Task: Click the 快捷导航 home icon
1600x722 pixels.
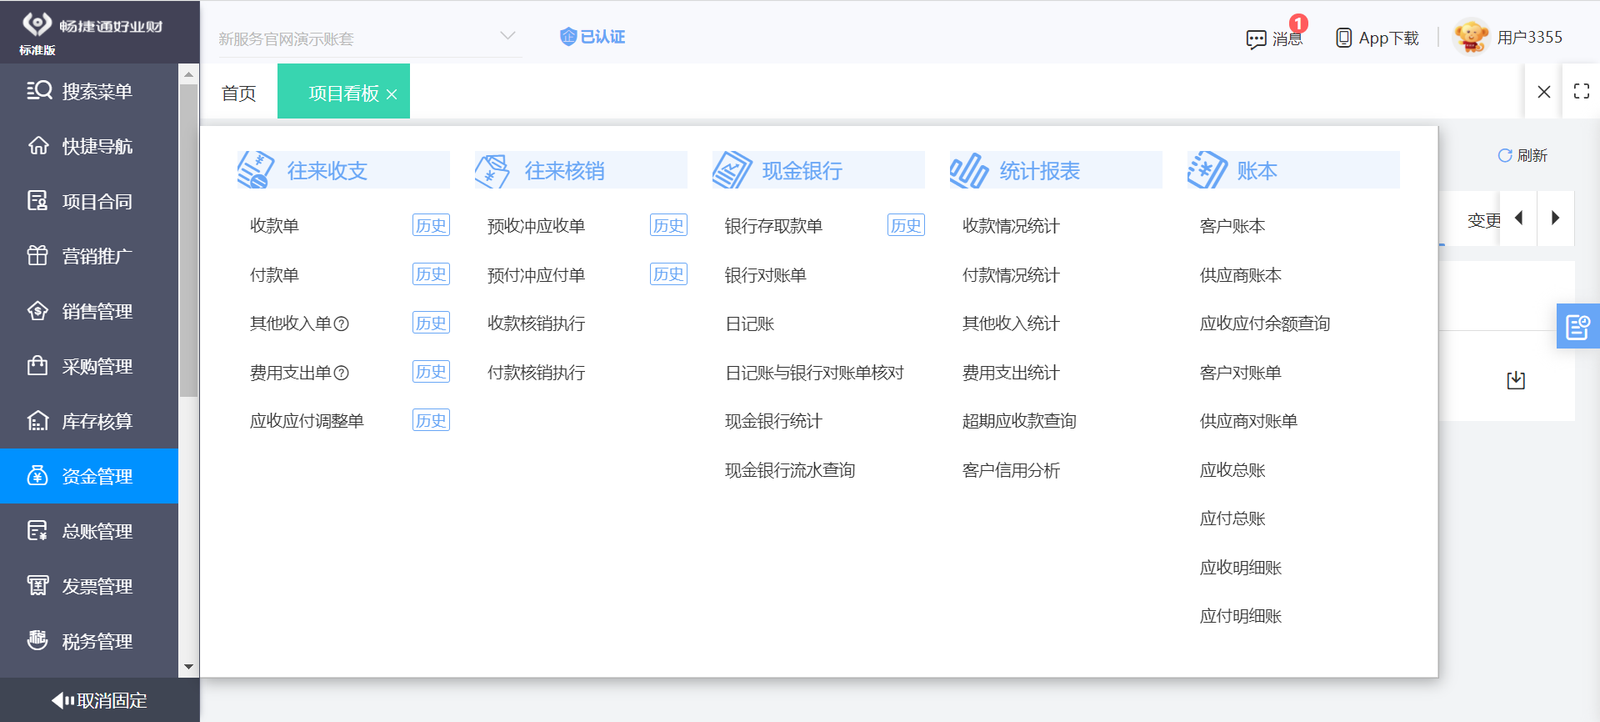Action: (38, 146)
